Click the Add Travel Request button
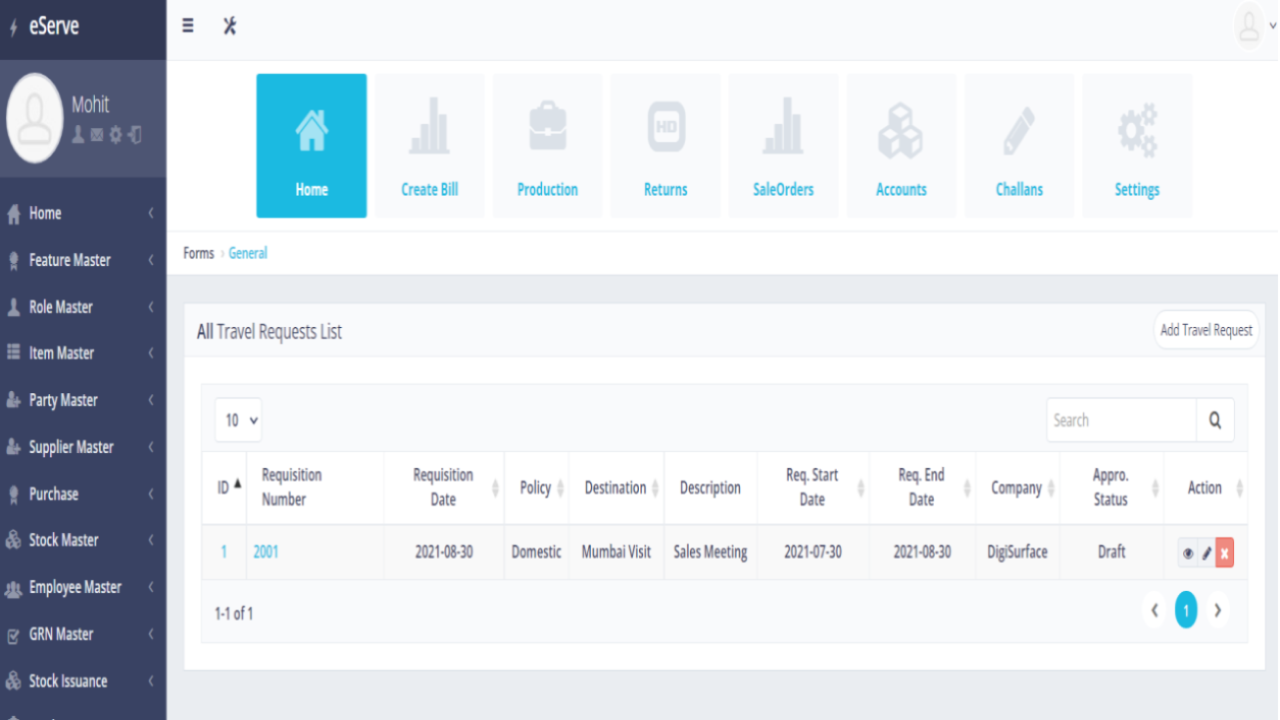1280x720 pixels. pos(1206,329)
